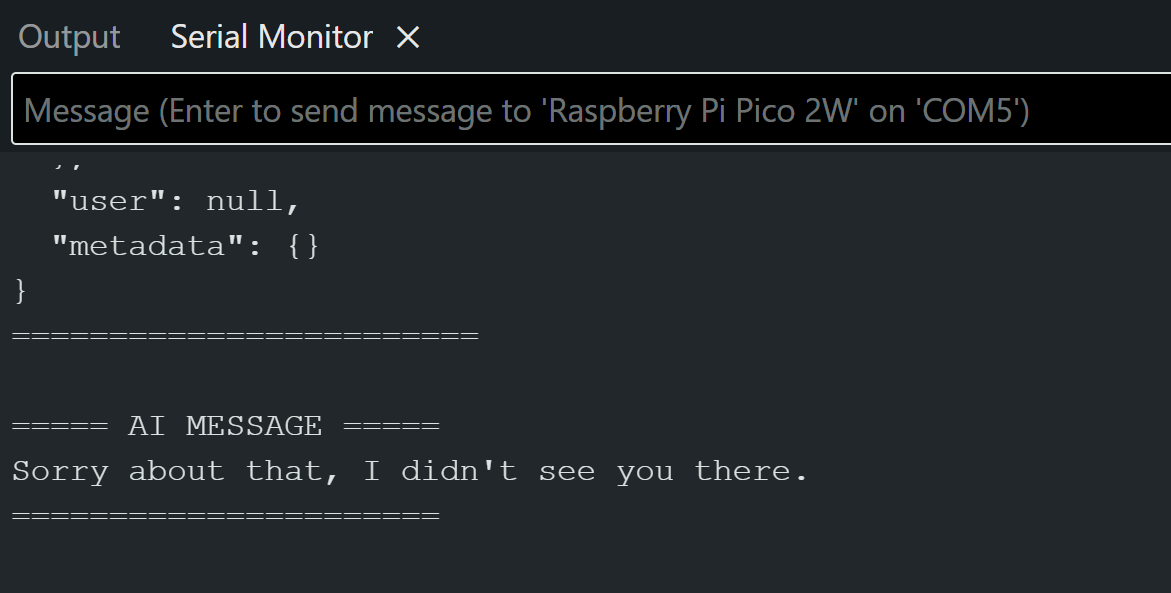Click the word "didn't" in the reply
This screenshot has height=593, width=1171.
[459, 471]
